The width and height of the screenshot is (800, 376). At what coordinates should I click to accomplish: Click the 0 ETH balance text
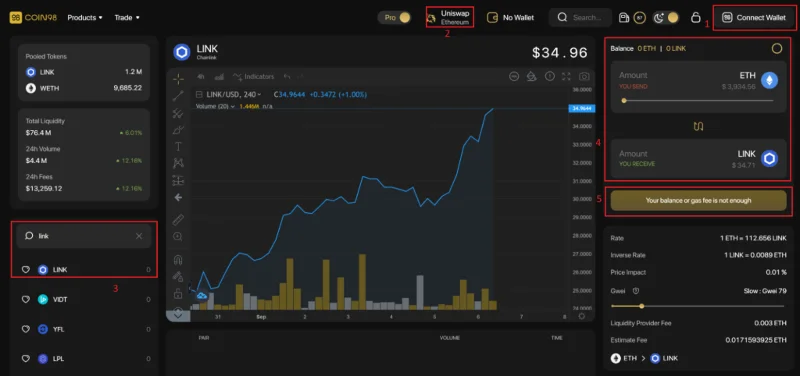click(646, 48)
